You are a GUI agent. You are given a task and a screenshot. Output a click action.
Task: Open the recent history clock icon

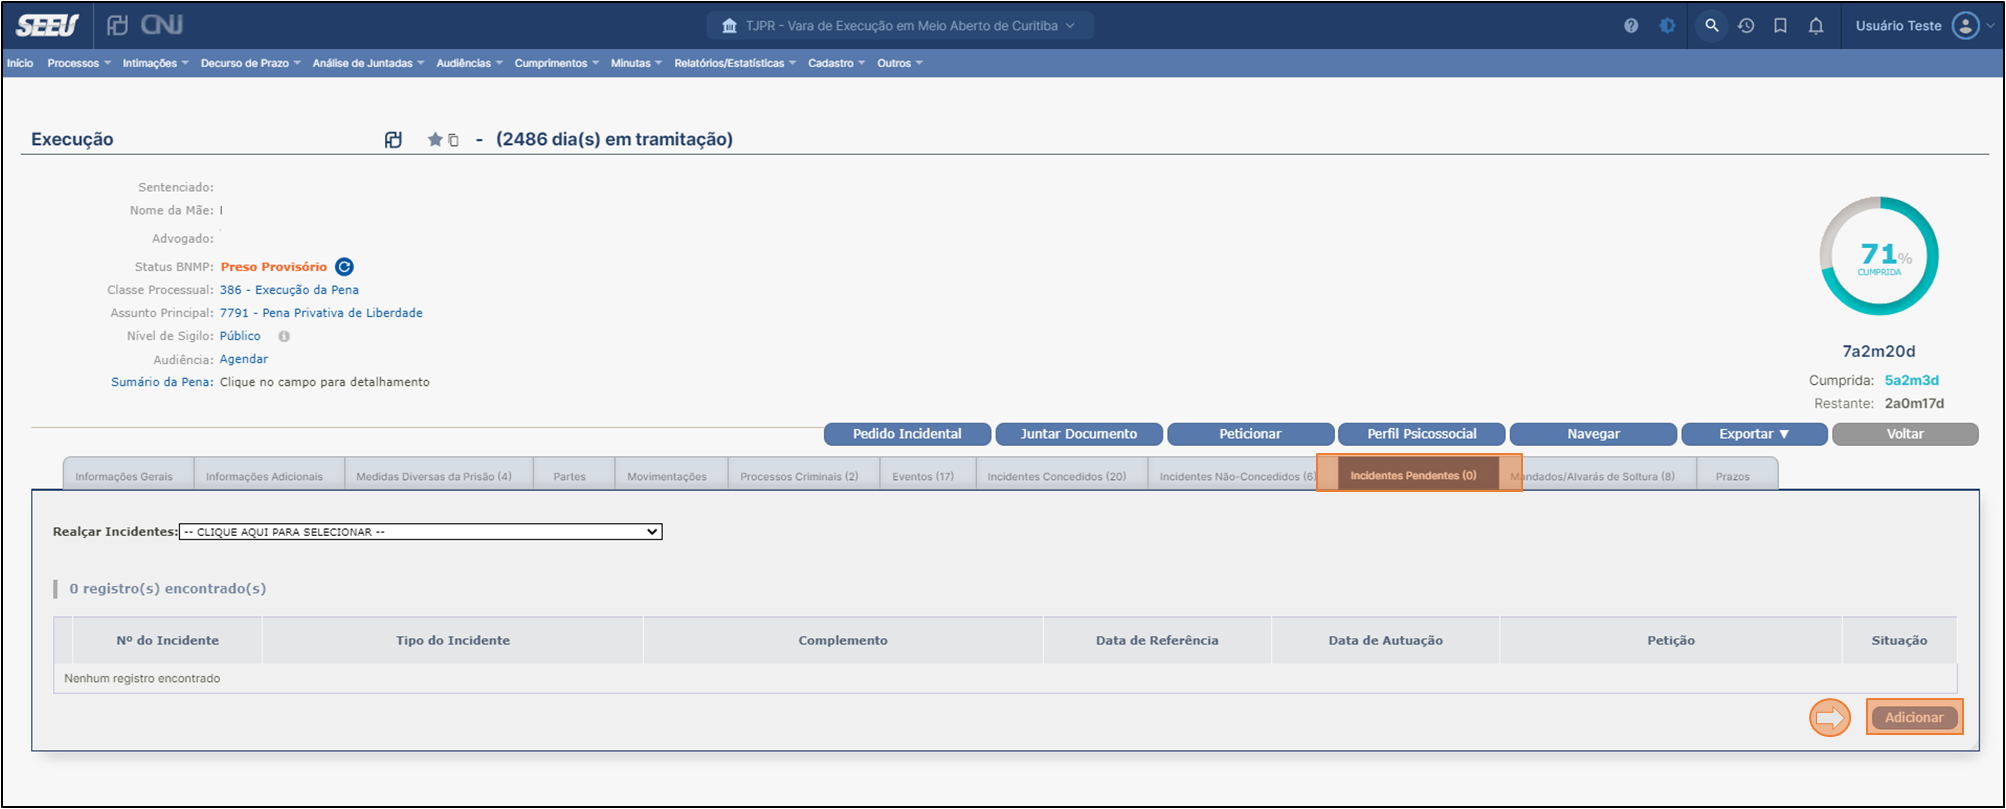pyautogui.click(x=1746, y=26)
